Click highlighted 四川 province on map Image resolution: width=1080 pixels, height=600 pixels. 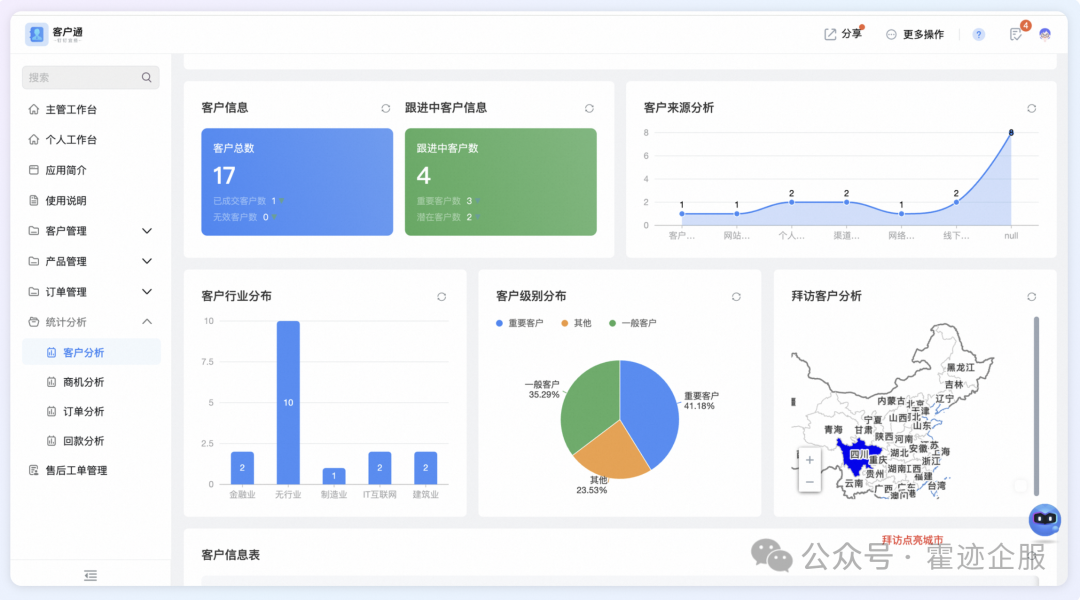tap(857, 455)
